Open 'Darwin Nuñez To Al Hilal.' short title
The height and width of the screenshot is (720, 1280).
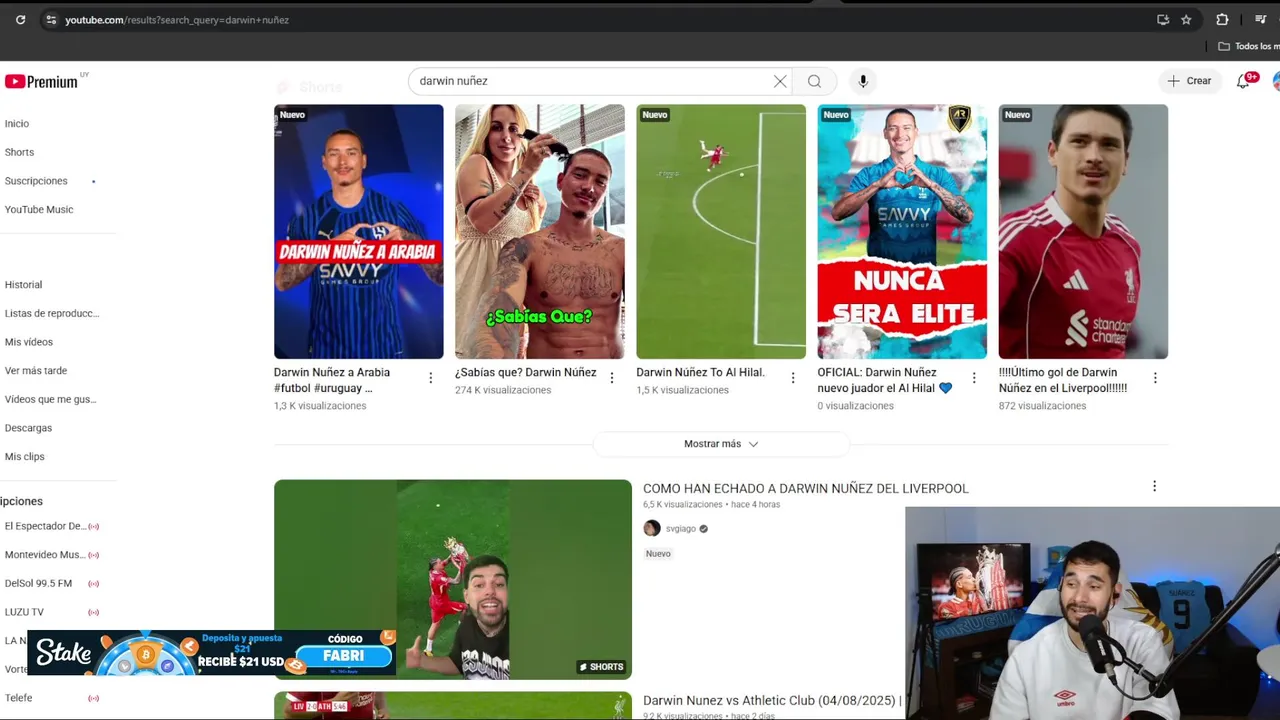coord(700,372)
